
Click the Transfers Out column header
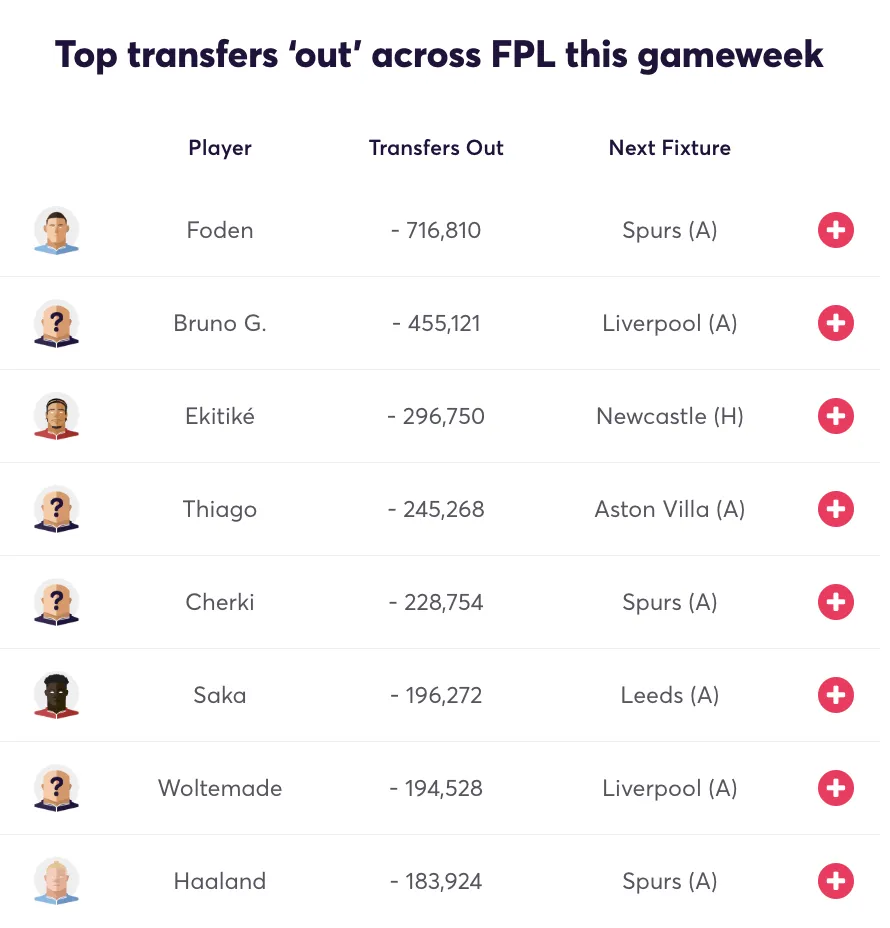[436, 148]
